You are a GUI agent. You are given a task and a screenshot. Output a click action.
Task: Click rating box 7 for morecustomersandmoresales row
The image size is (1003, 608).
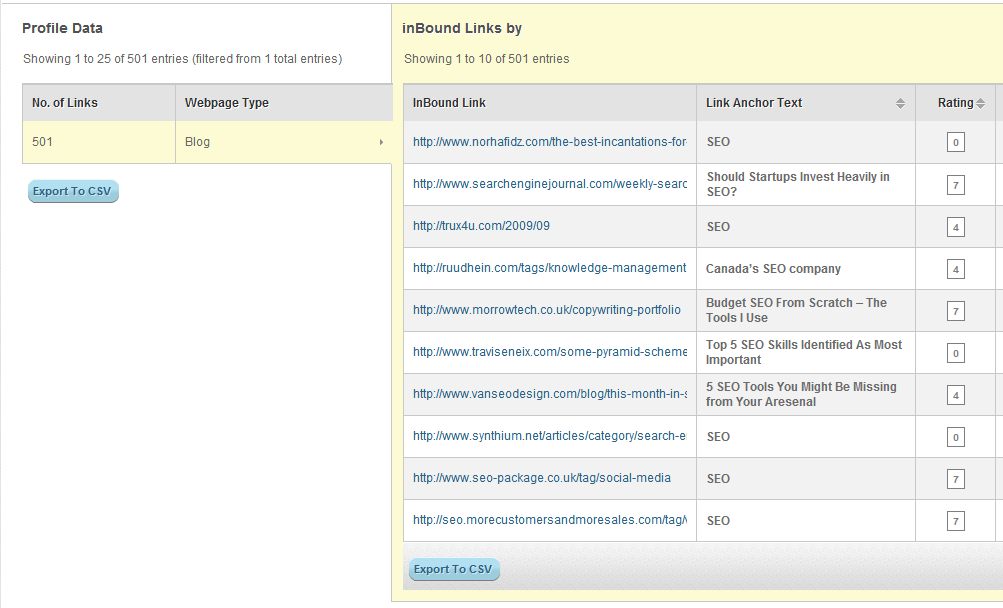(956, 522)
